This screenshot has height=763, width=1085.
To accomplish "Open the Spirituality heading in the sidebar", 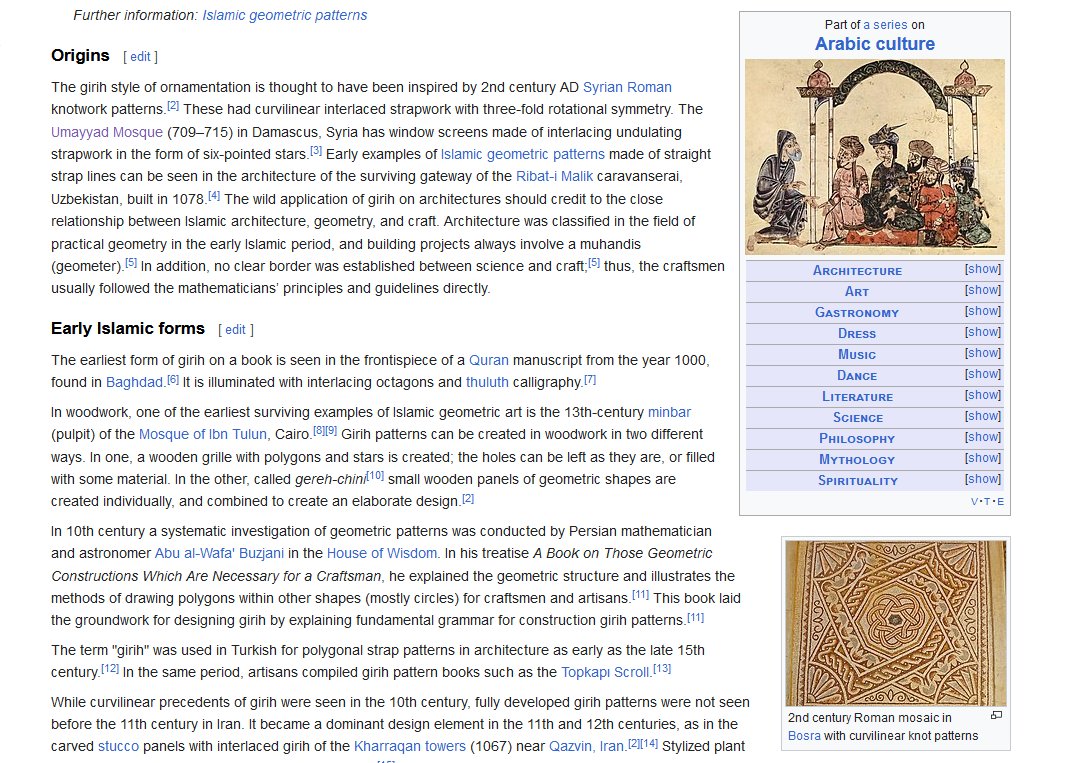I will [857, 481].
